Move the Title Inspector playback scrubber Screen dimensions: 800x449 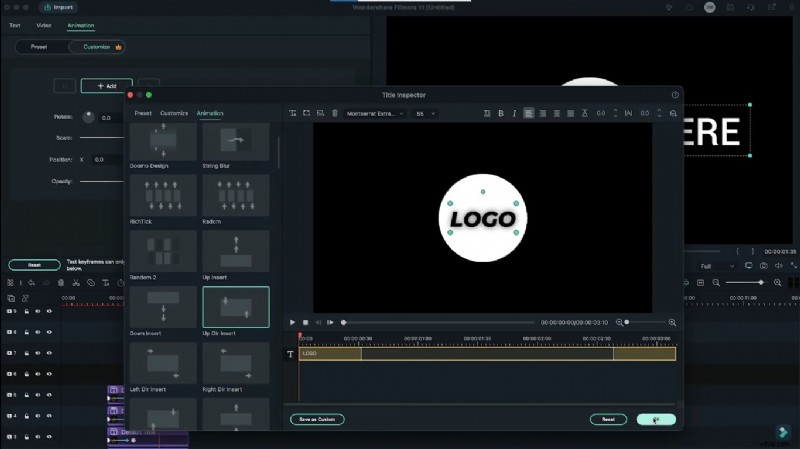tap(344, 322)
